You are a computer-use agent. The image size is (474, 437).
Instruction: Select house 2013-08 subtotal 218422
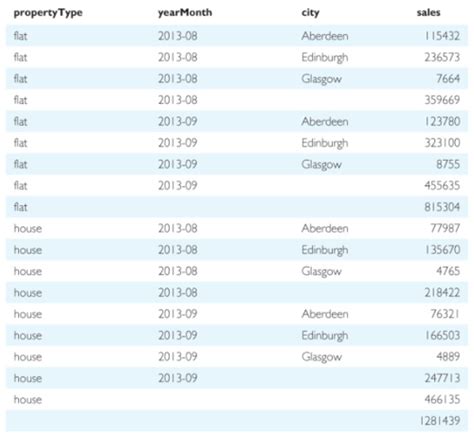442,293
